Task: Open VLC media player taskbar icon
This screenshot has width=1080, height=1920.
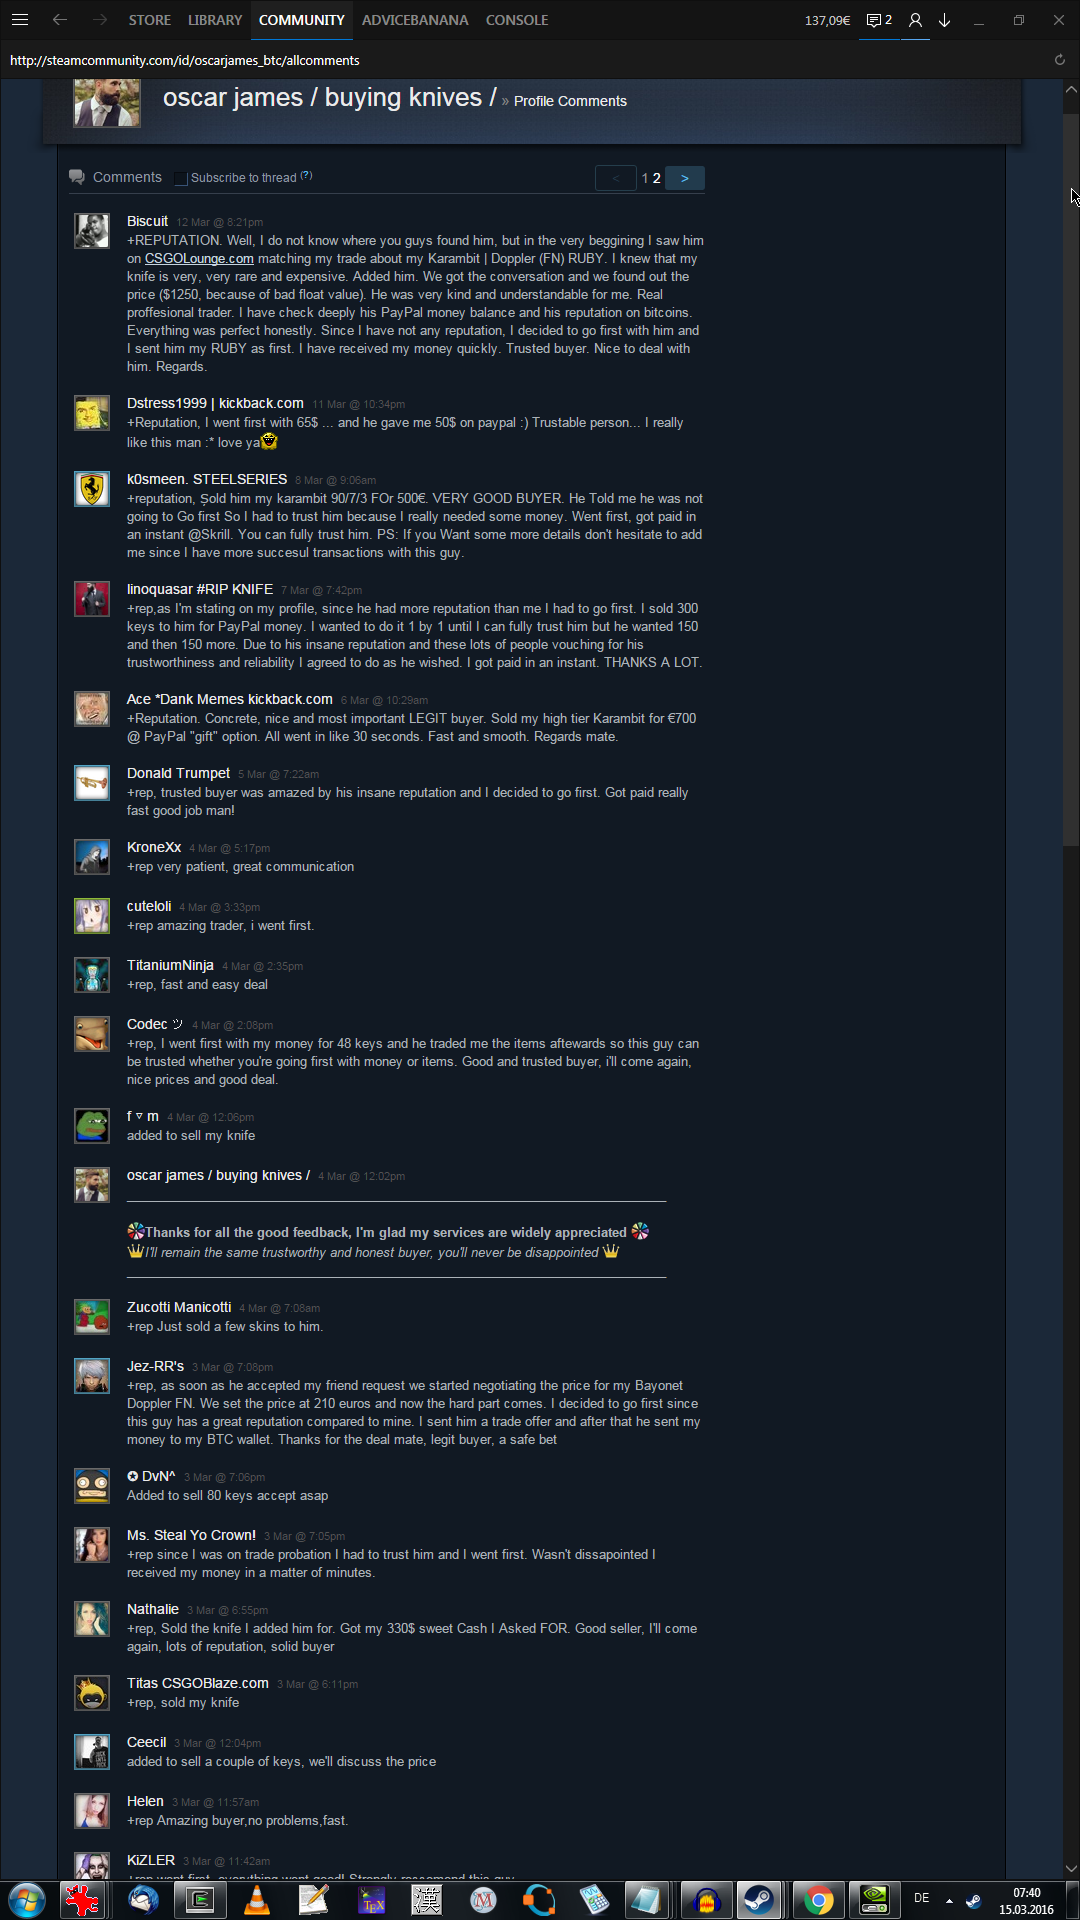Action: 257,1898
